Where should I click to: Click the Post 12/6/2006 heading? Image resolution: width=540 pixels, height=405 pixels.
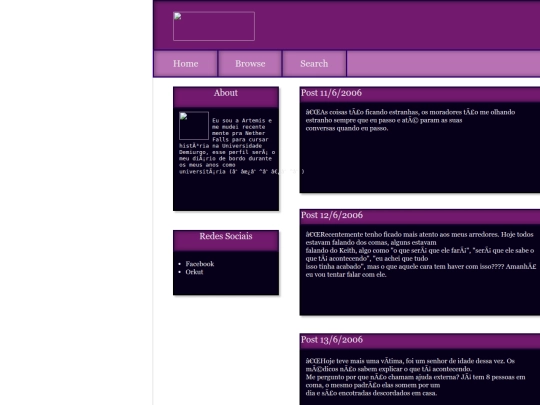332,215
